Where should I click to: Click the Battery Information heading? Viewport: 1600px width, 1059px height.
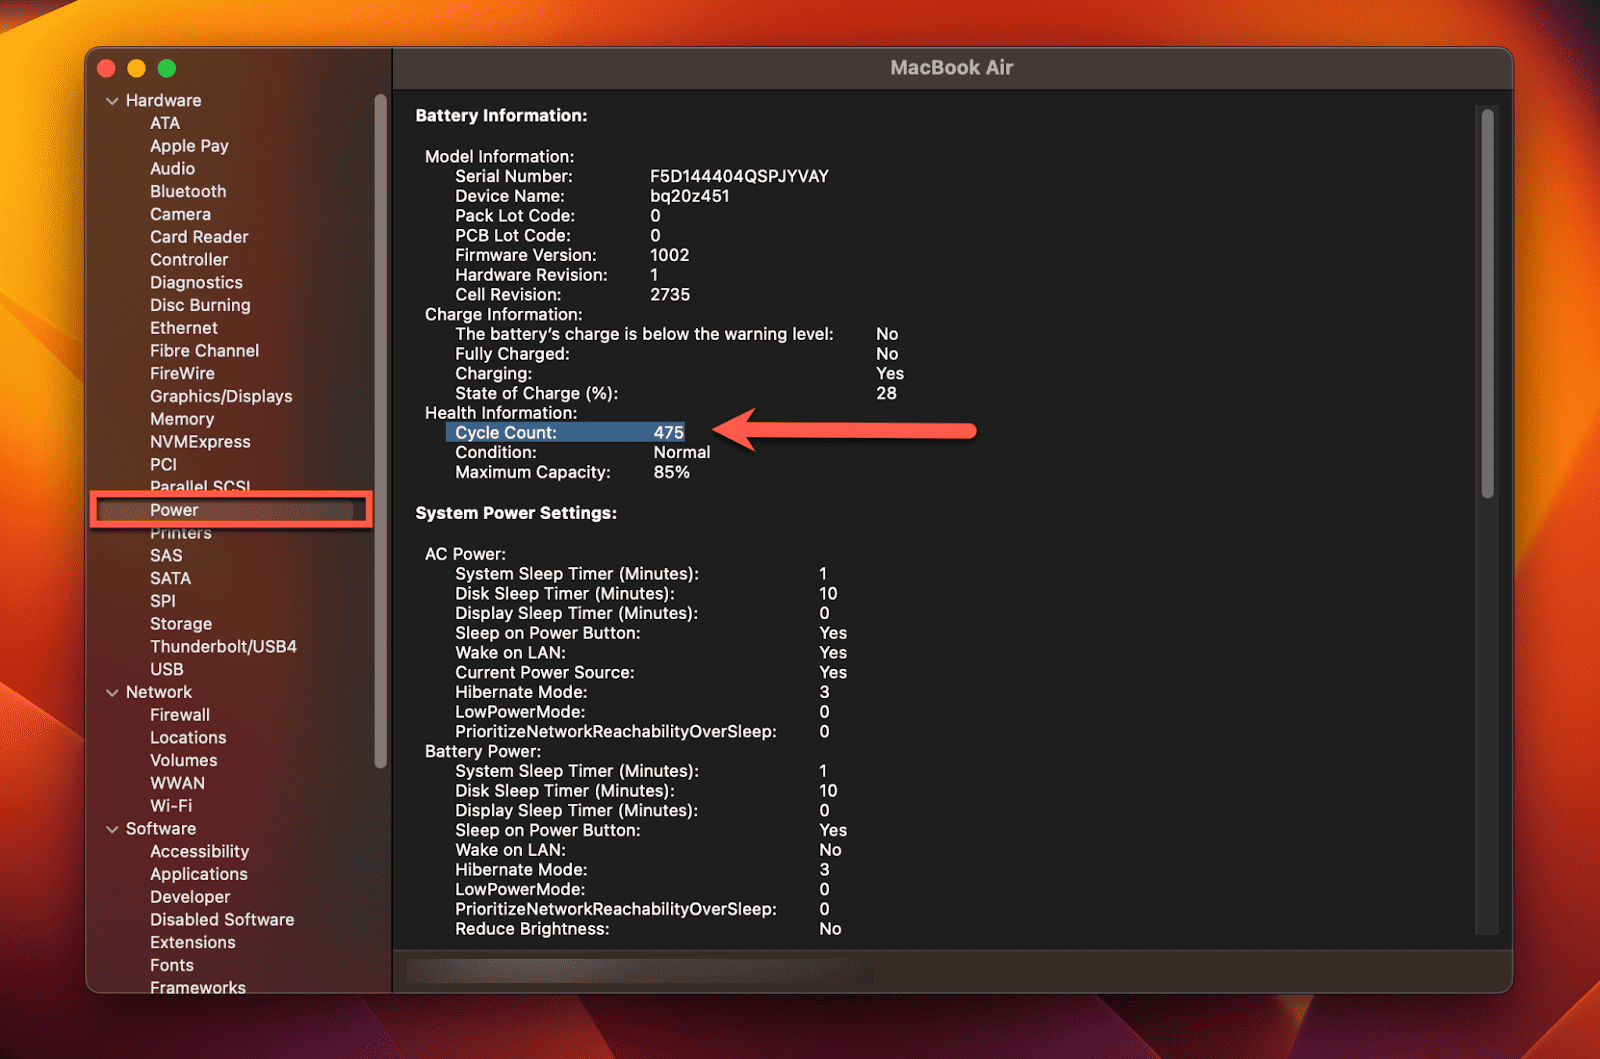(501, 116)
